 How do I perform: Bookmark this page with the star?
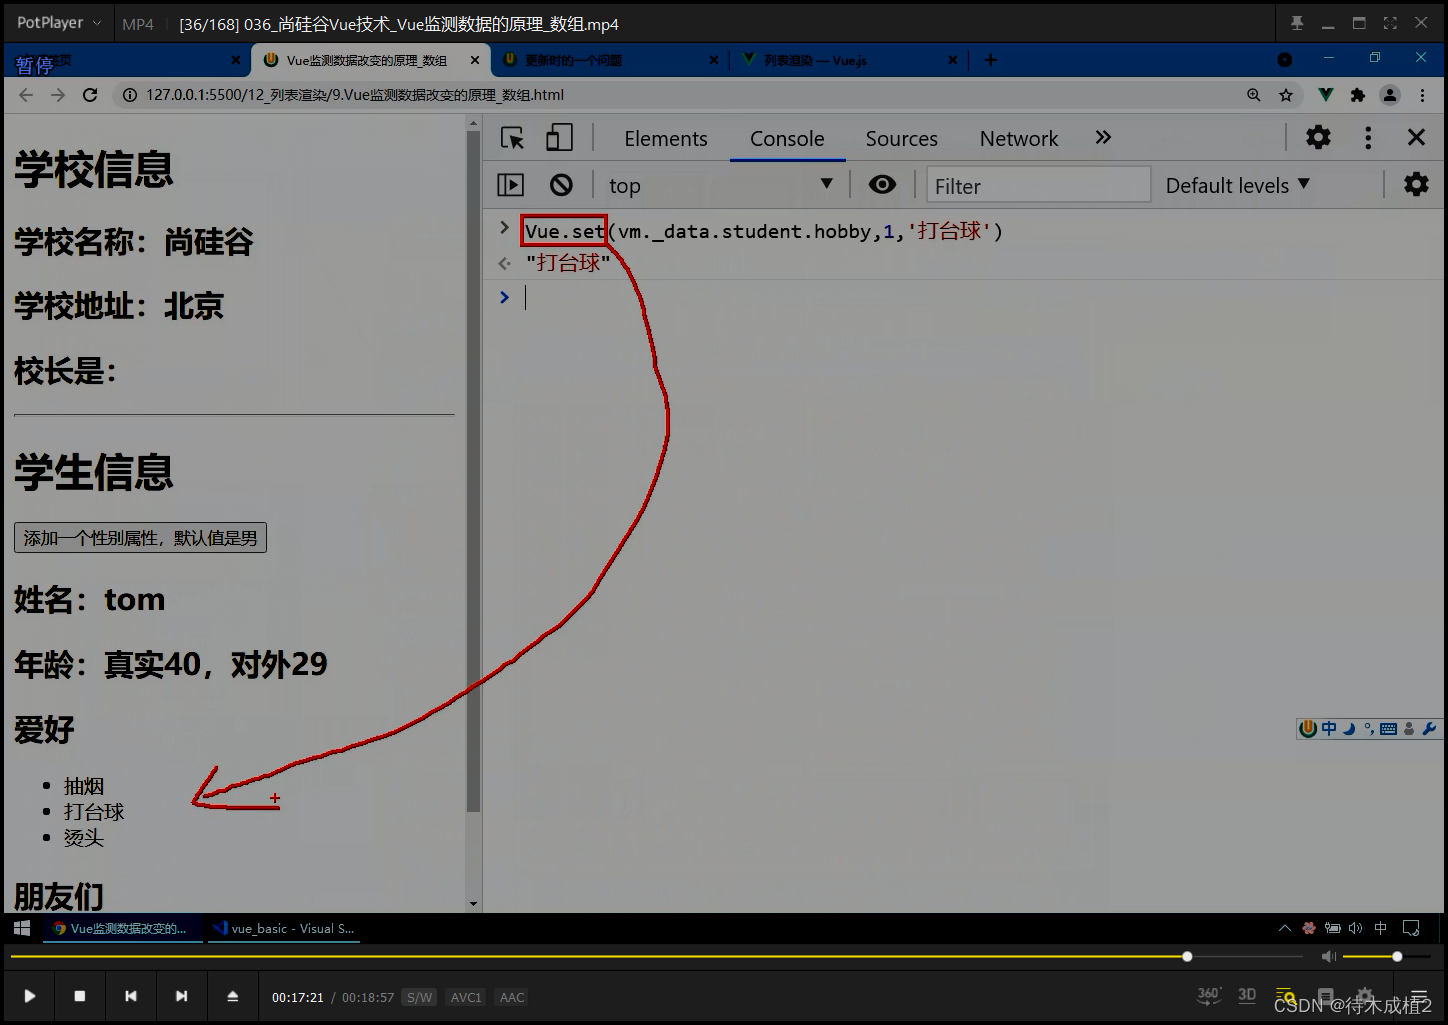click(1286, 95)
